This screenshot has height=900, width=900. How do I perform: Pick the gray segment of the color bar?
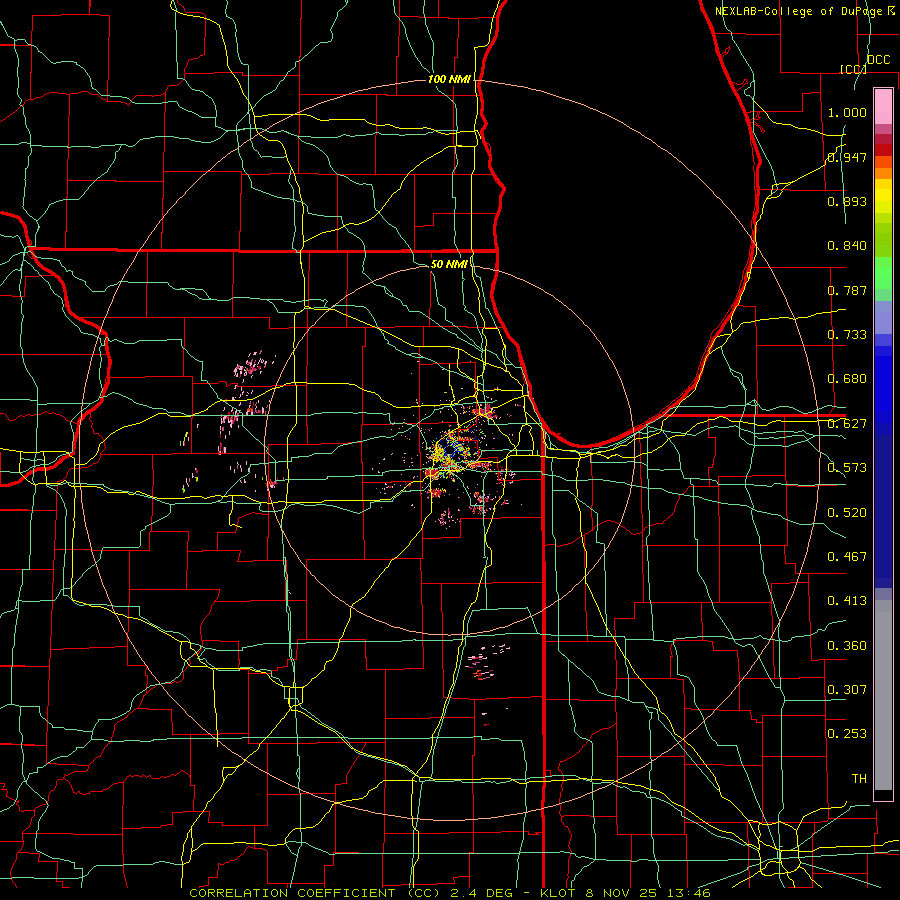click(883, 695)
